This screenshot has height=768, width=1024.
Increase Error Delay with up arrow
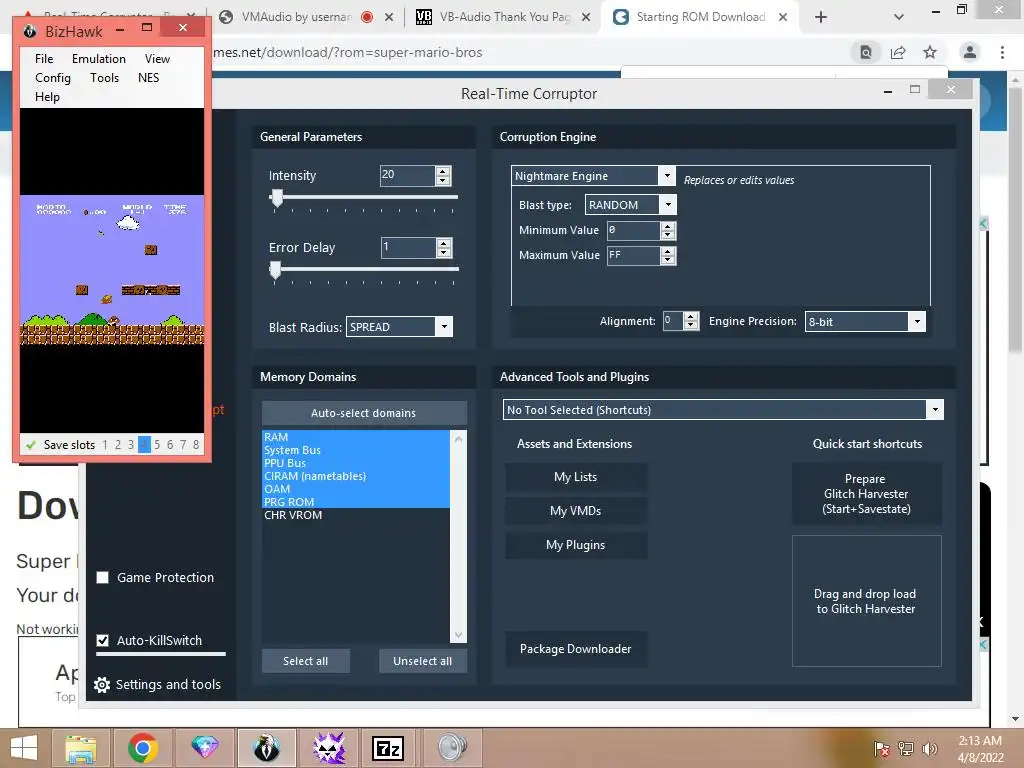coord(444,243)
